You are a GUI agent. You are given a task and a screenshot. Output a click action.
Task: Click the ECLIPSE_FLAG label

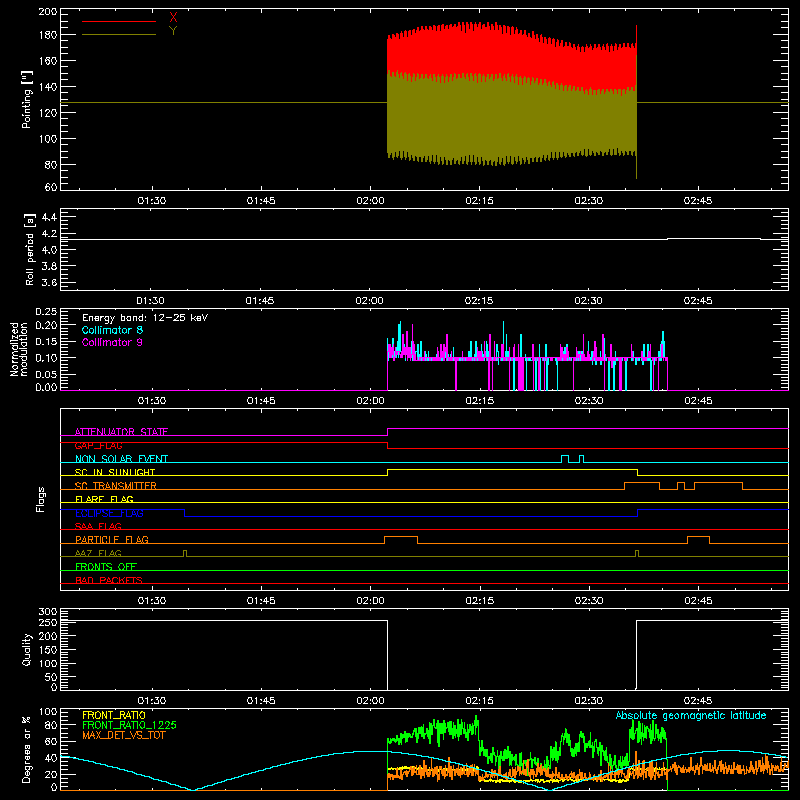(109, 513)
